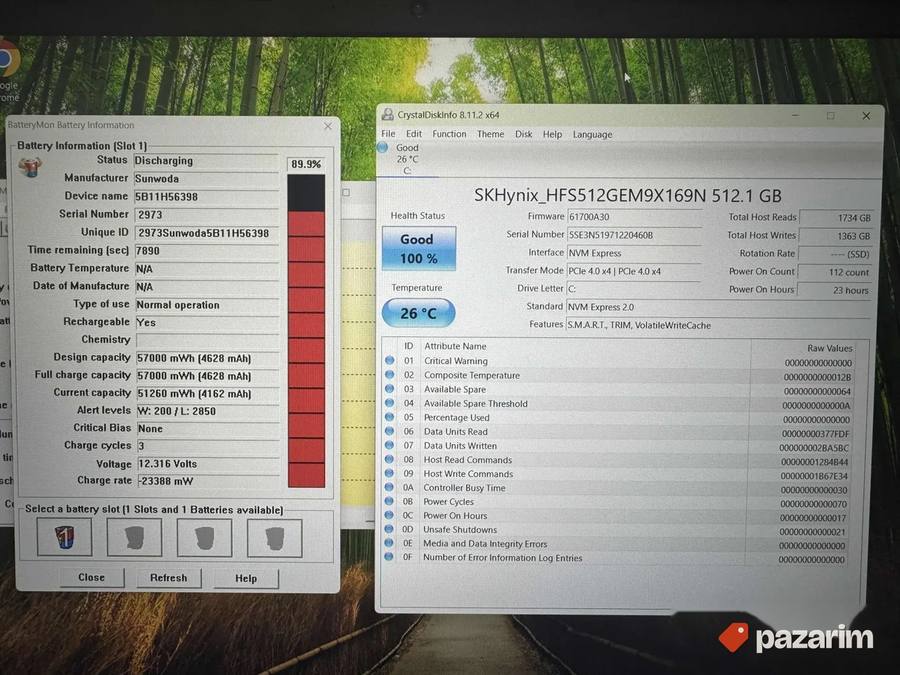Click status dot for Host Read Commands
This screenshot has width=900, height=675.
coord(390,459)
